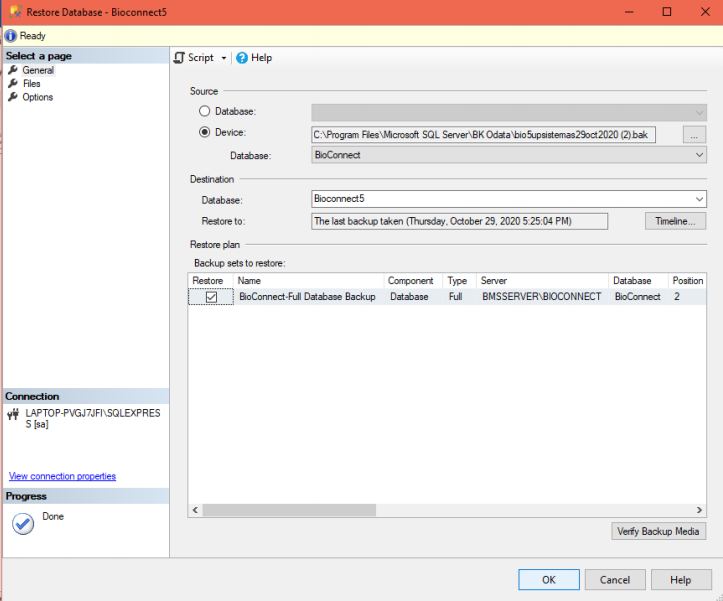Click the Database column header in backup sets
This screenshot has height=601, width=723.
[638, 280]
